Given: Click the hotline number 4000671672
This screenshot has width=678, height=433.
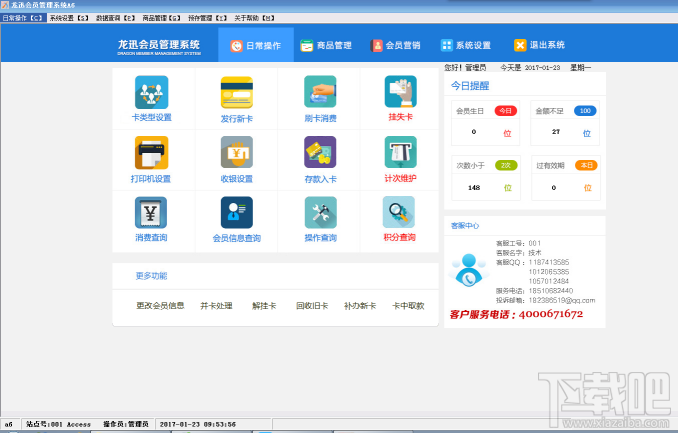Looking at the screenshot, I should point(551,314).
